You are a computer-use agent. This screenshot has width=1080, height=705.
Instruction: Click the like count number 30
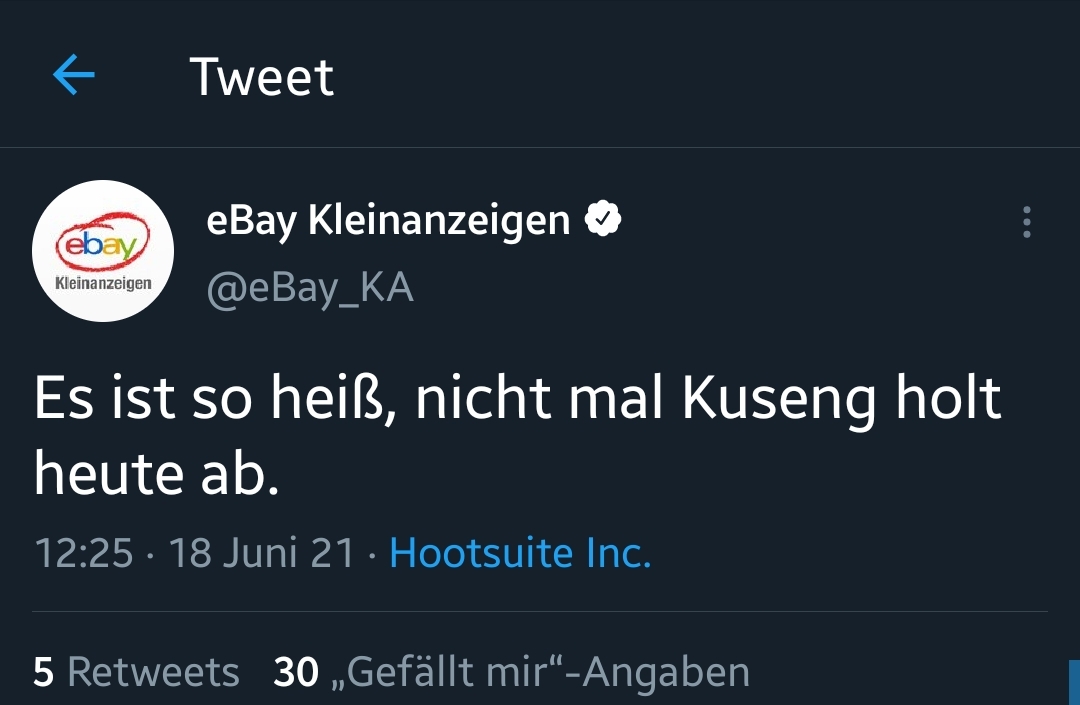pos(295,672)
